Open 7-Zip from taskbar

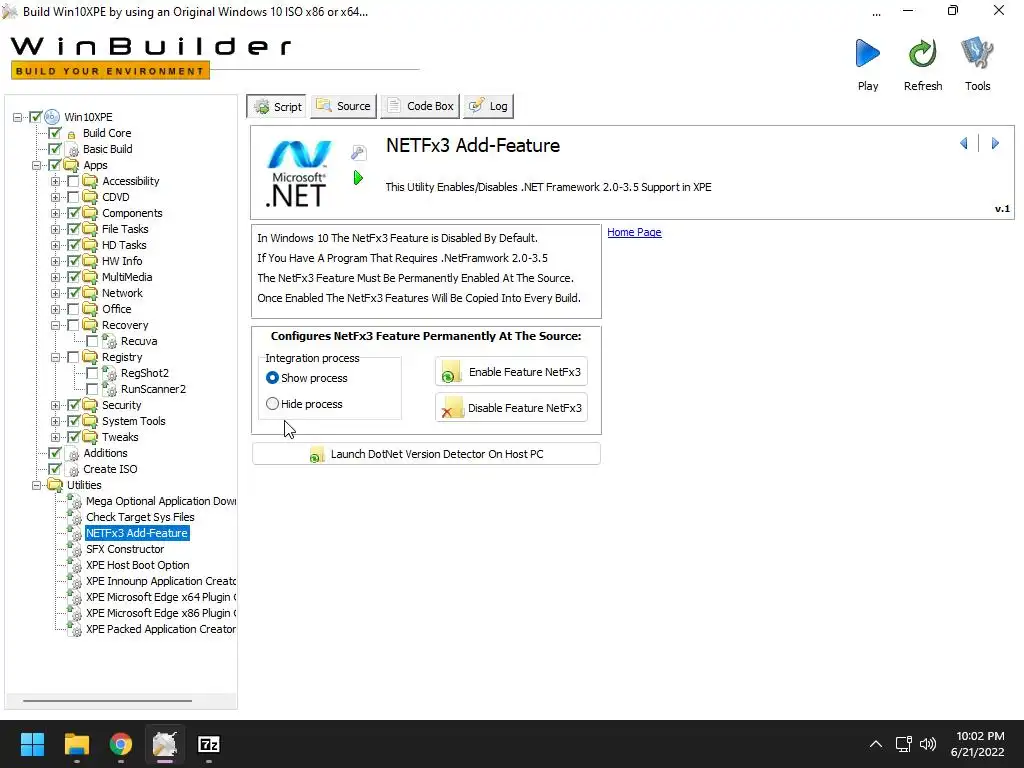point(208,744)
